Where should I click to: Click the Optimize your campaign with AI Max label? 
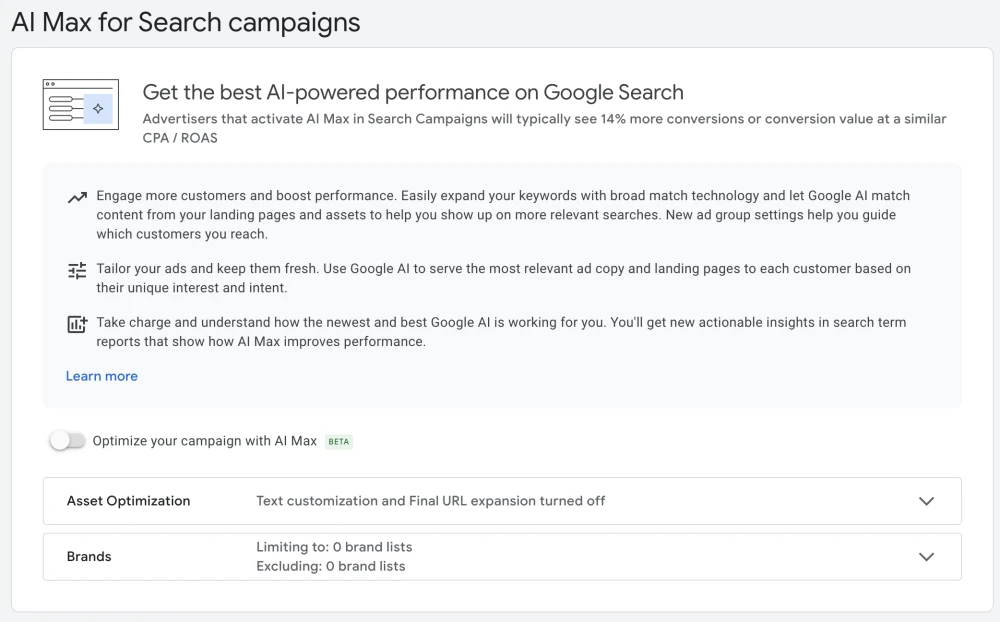click(205, 441)
